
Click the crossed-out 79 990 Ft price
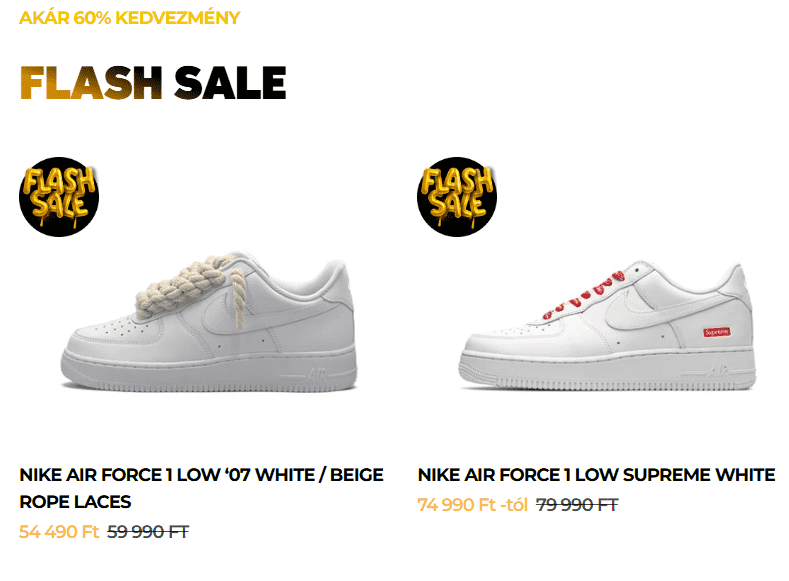(x=577, y=505)
